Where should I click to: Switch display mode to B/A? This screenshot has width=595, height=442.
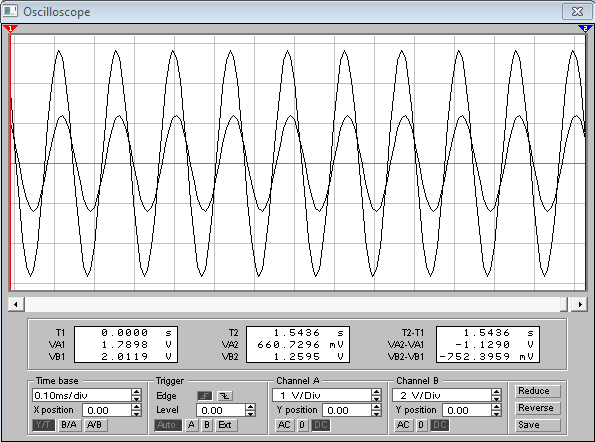tap(69, 425)
